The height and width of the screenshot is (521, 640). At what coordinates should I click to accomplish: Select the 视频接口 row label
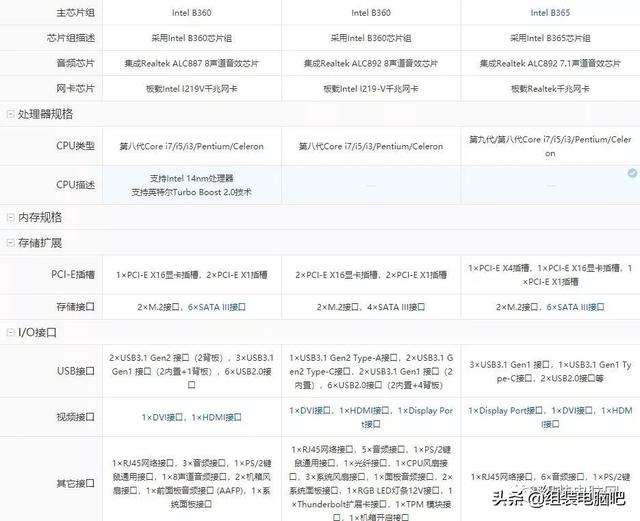76,417
